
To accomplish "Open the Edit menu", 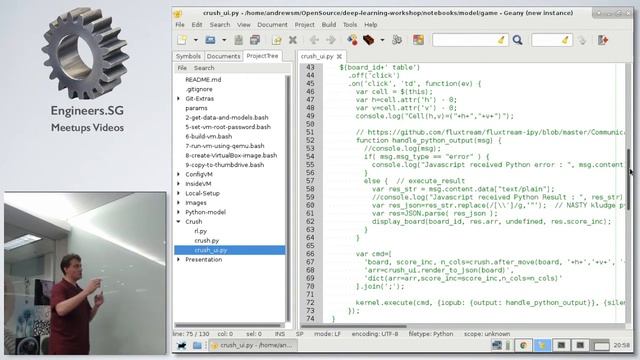I will (197, 24).
